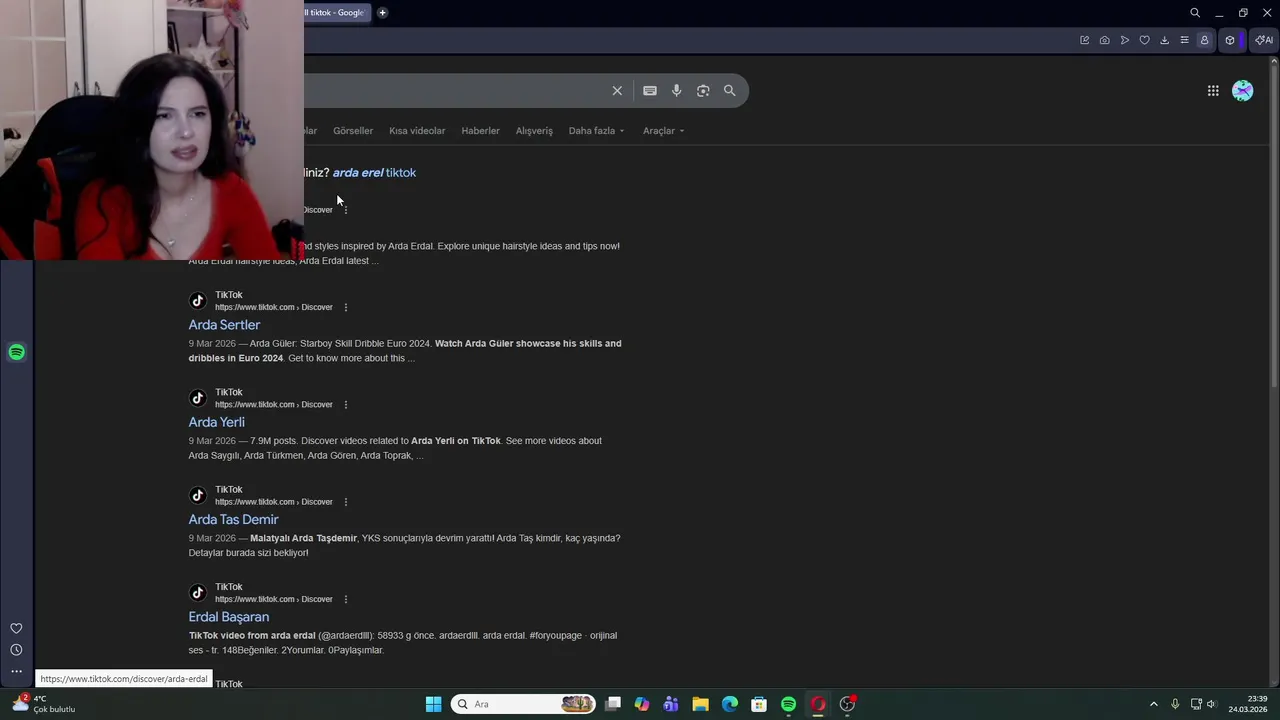Open Microsoft Teams from the taskbar
This screenshot has width=1280, height=720.
pos(671,704)
